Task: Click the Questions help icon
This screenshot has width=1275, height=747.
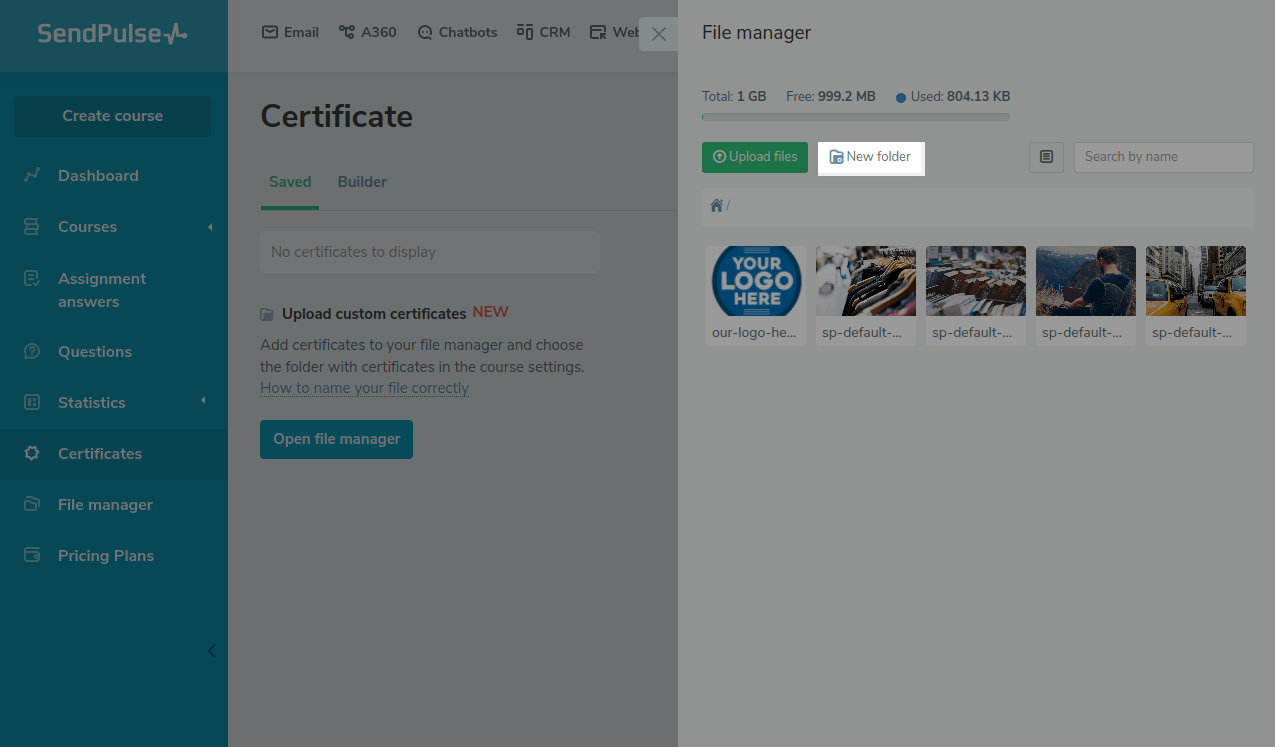Action: tap(32, 351)
